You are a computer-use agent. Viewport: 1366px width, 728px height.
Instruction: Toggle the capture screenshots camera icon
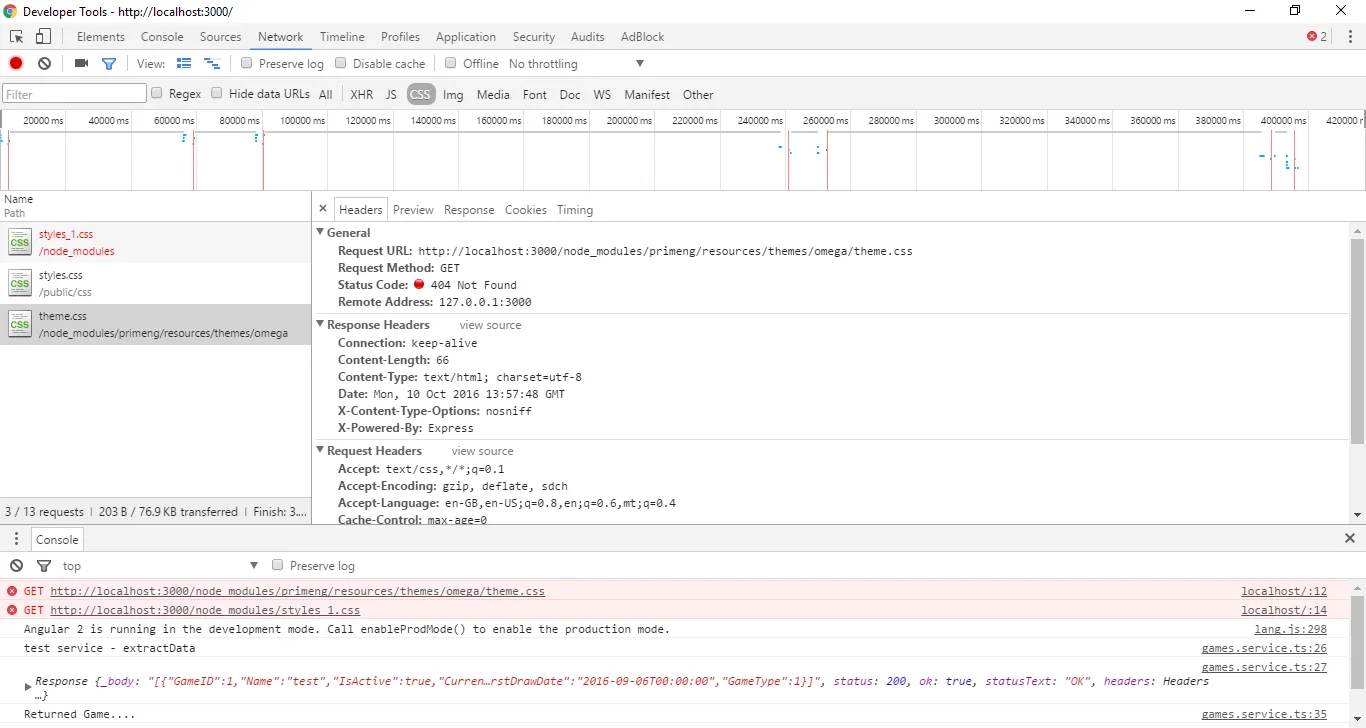82,63
